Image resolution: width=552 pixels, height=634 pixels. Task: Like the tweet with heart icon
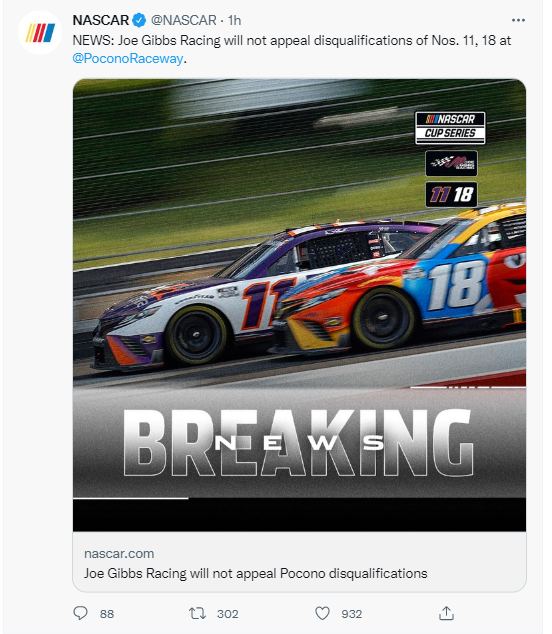click(x=322, y=613)
